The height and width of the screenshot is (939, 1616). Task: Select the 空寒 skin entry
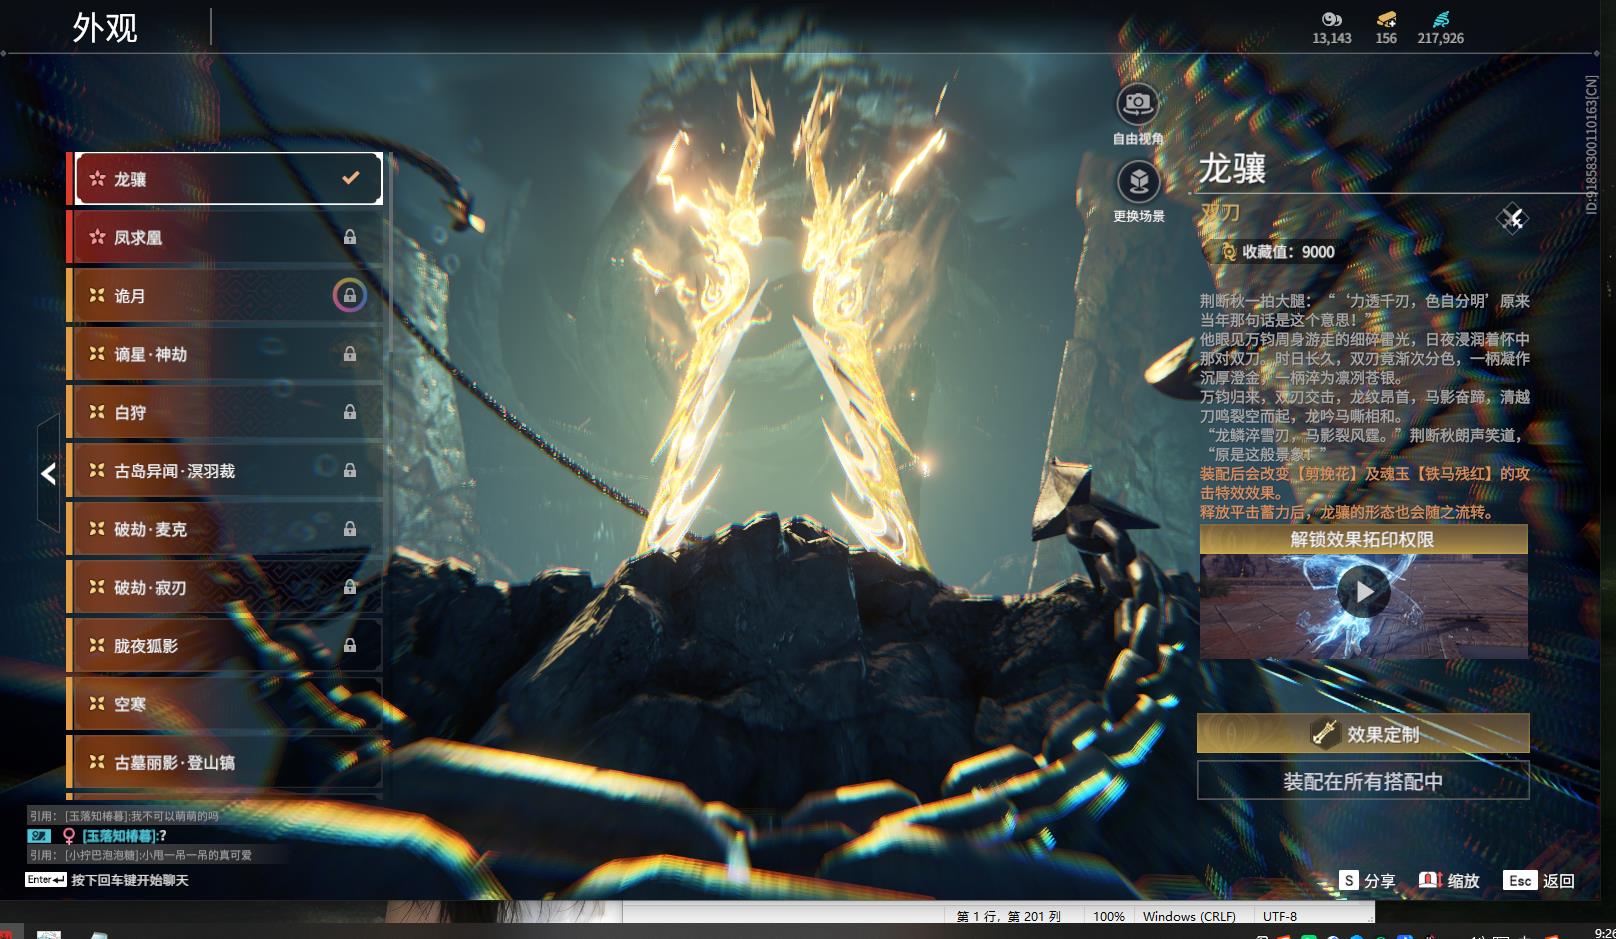click(225, 704)
